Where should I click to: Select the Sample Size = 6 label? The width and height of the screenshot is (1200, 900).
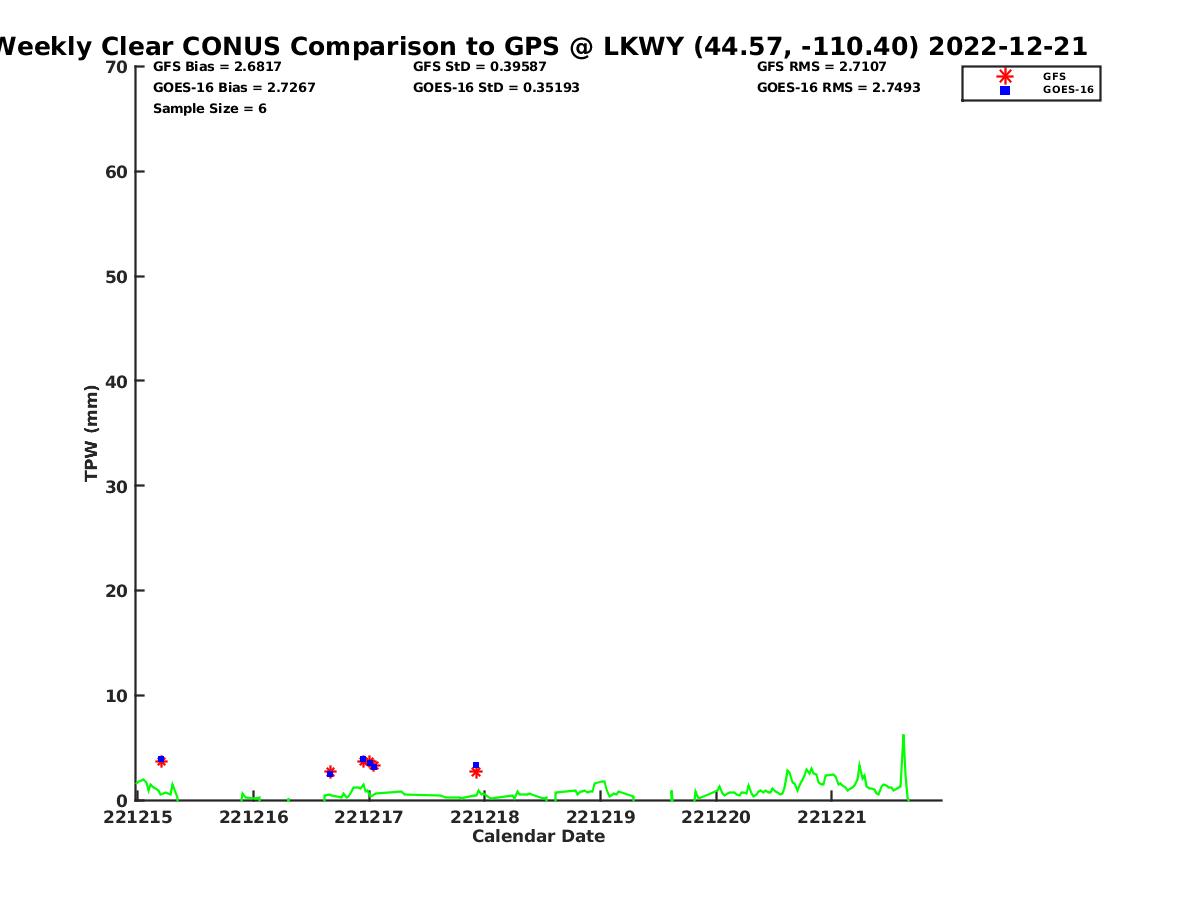(x=209, y=109)
